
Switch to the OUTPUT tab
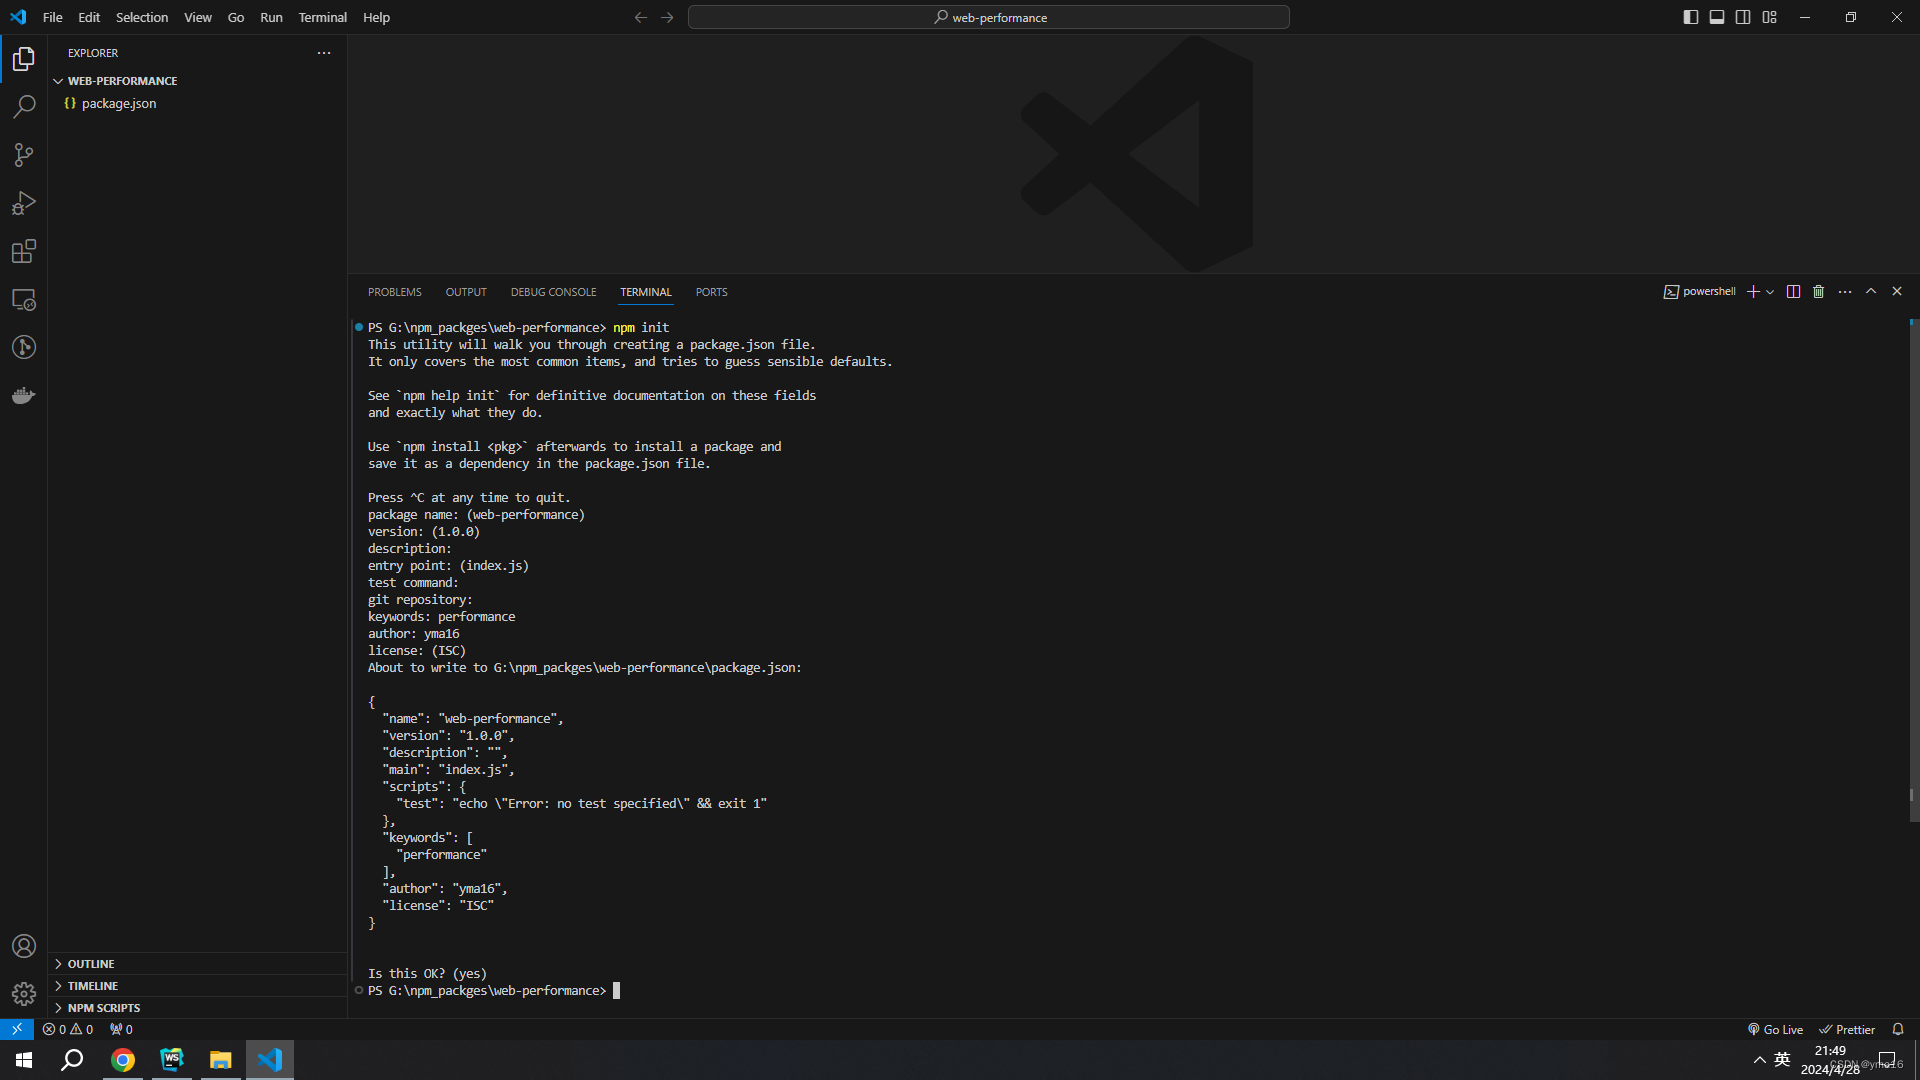tap(466, 292)
